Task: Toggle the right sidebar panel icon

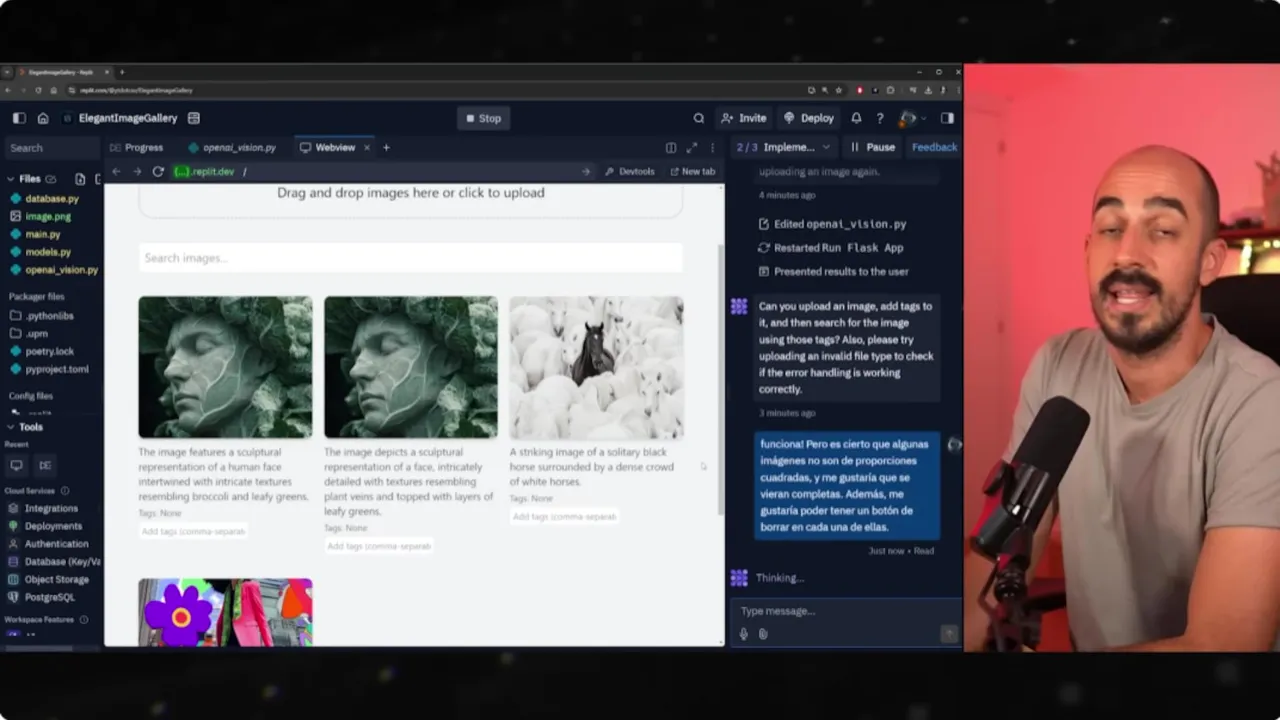Action: [x=947, y=118]
